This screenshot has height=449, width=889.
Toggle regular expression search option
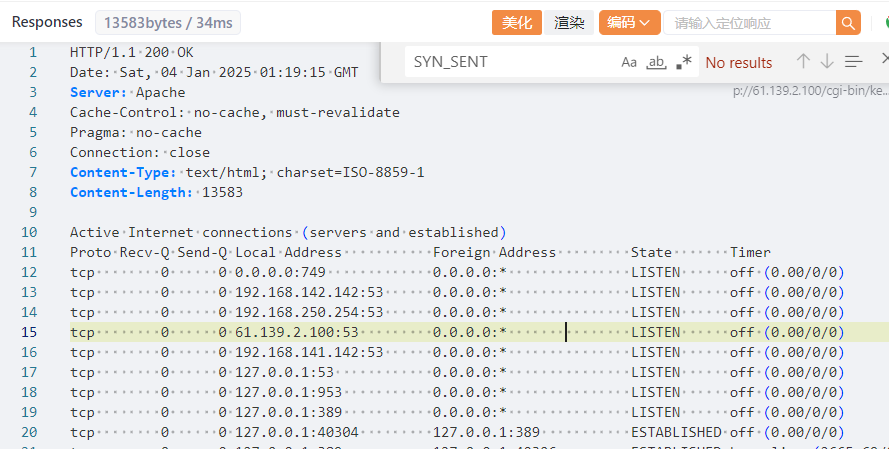(x=684, y=62)
